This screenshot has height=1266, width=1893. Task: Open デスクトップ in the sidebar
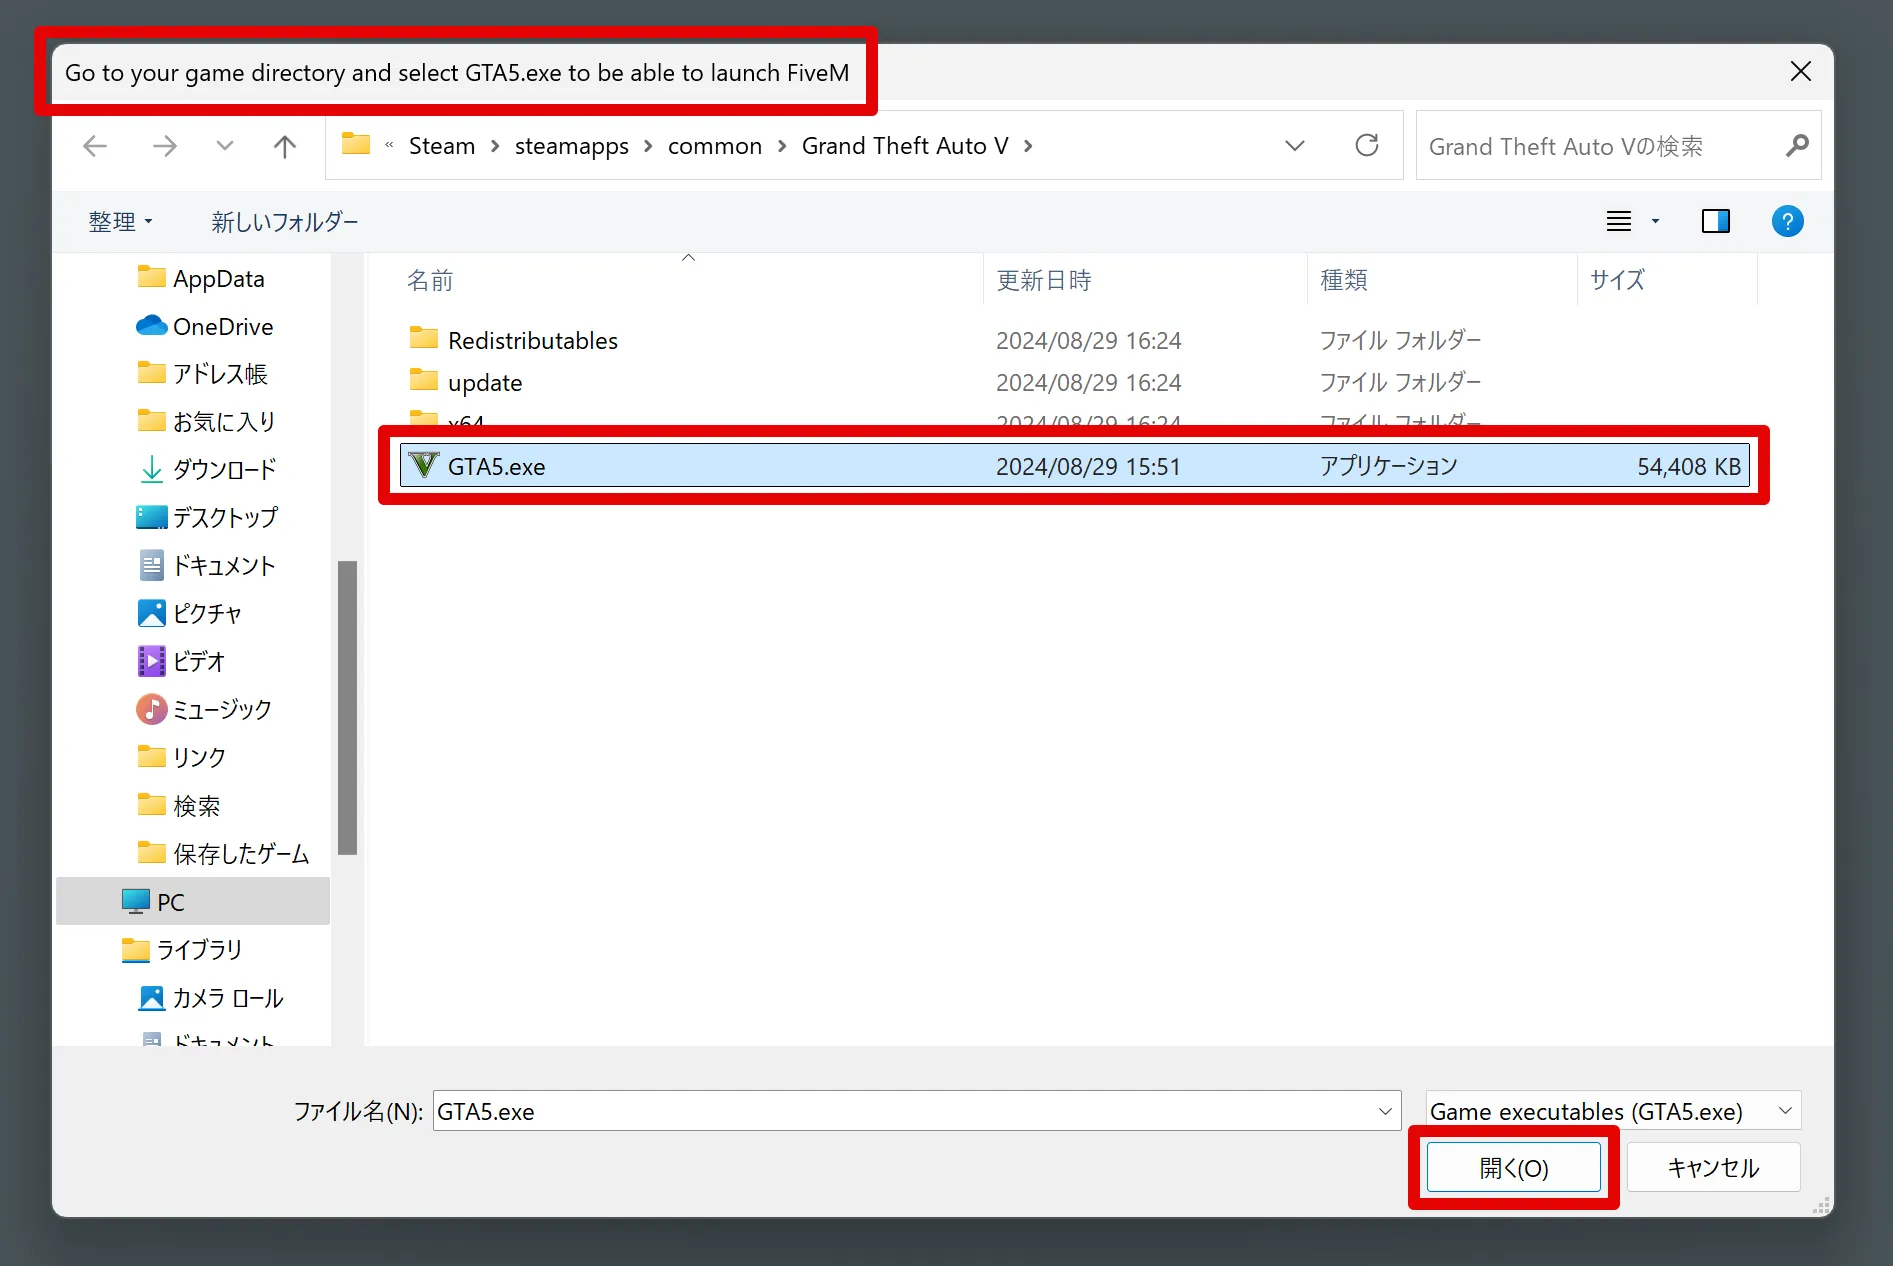coord(207,517)
